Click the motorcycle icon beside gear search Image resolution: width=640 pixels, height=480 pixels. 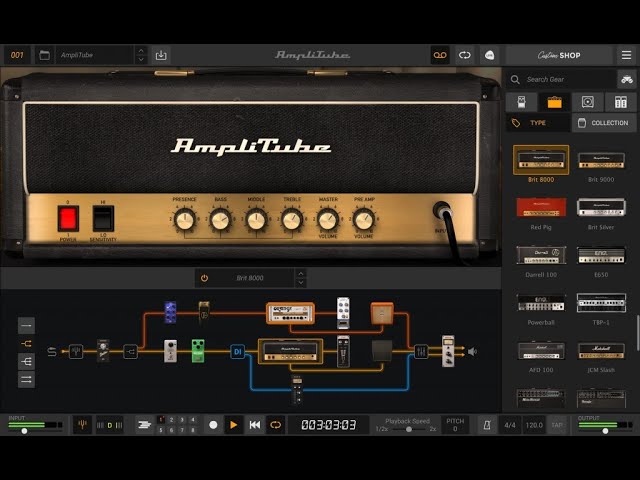click(x=627, y=80)
